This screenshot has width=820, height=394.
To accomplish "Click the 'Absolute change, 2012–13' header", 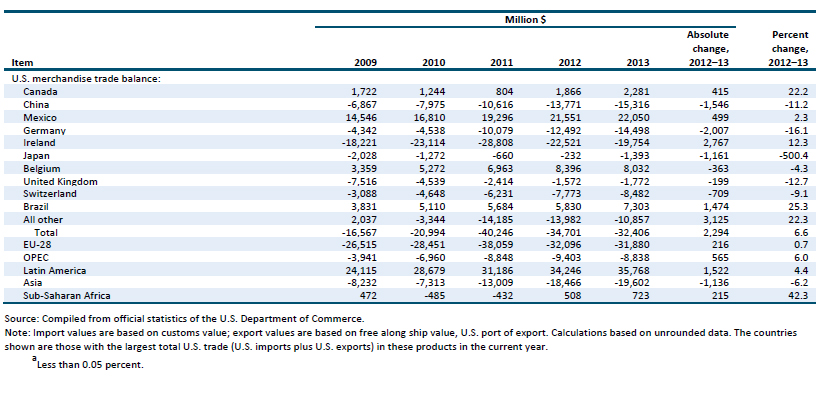I will (707, 49).
